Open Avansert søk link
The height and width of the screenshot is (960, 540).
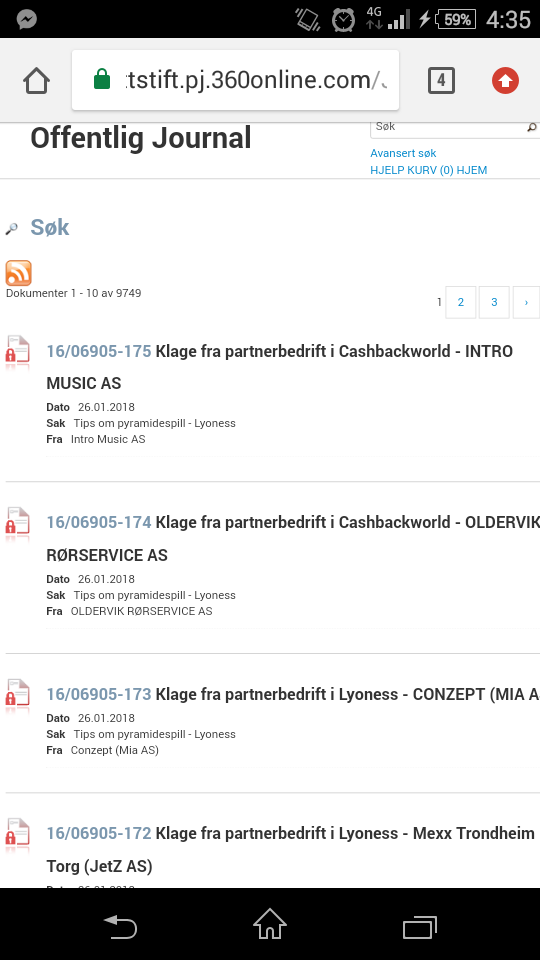(x=403, y=153)
